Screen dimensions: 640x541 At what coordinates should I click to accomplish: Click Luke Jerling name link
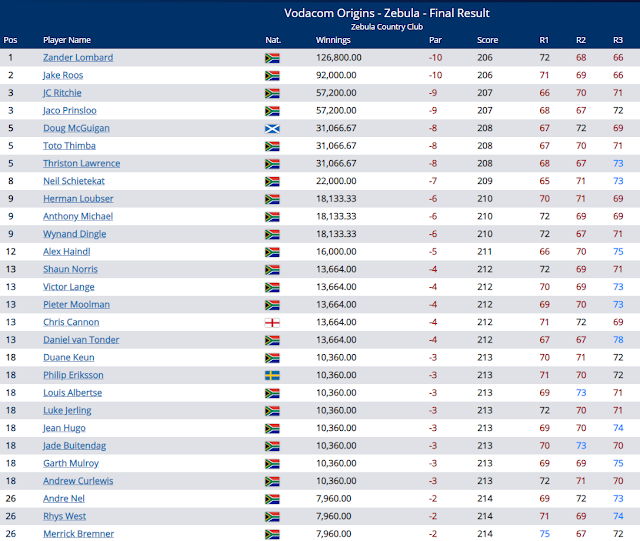click(x=67, y=410)
